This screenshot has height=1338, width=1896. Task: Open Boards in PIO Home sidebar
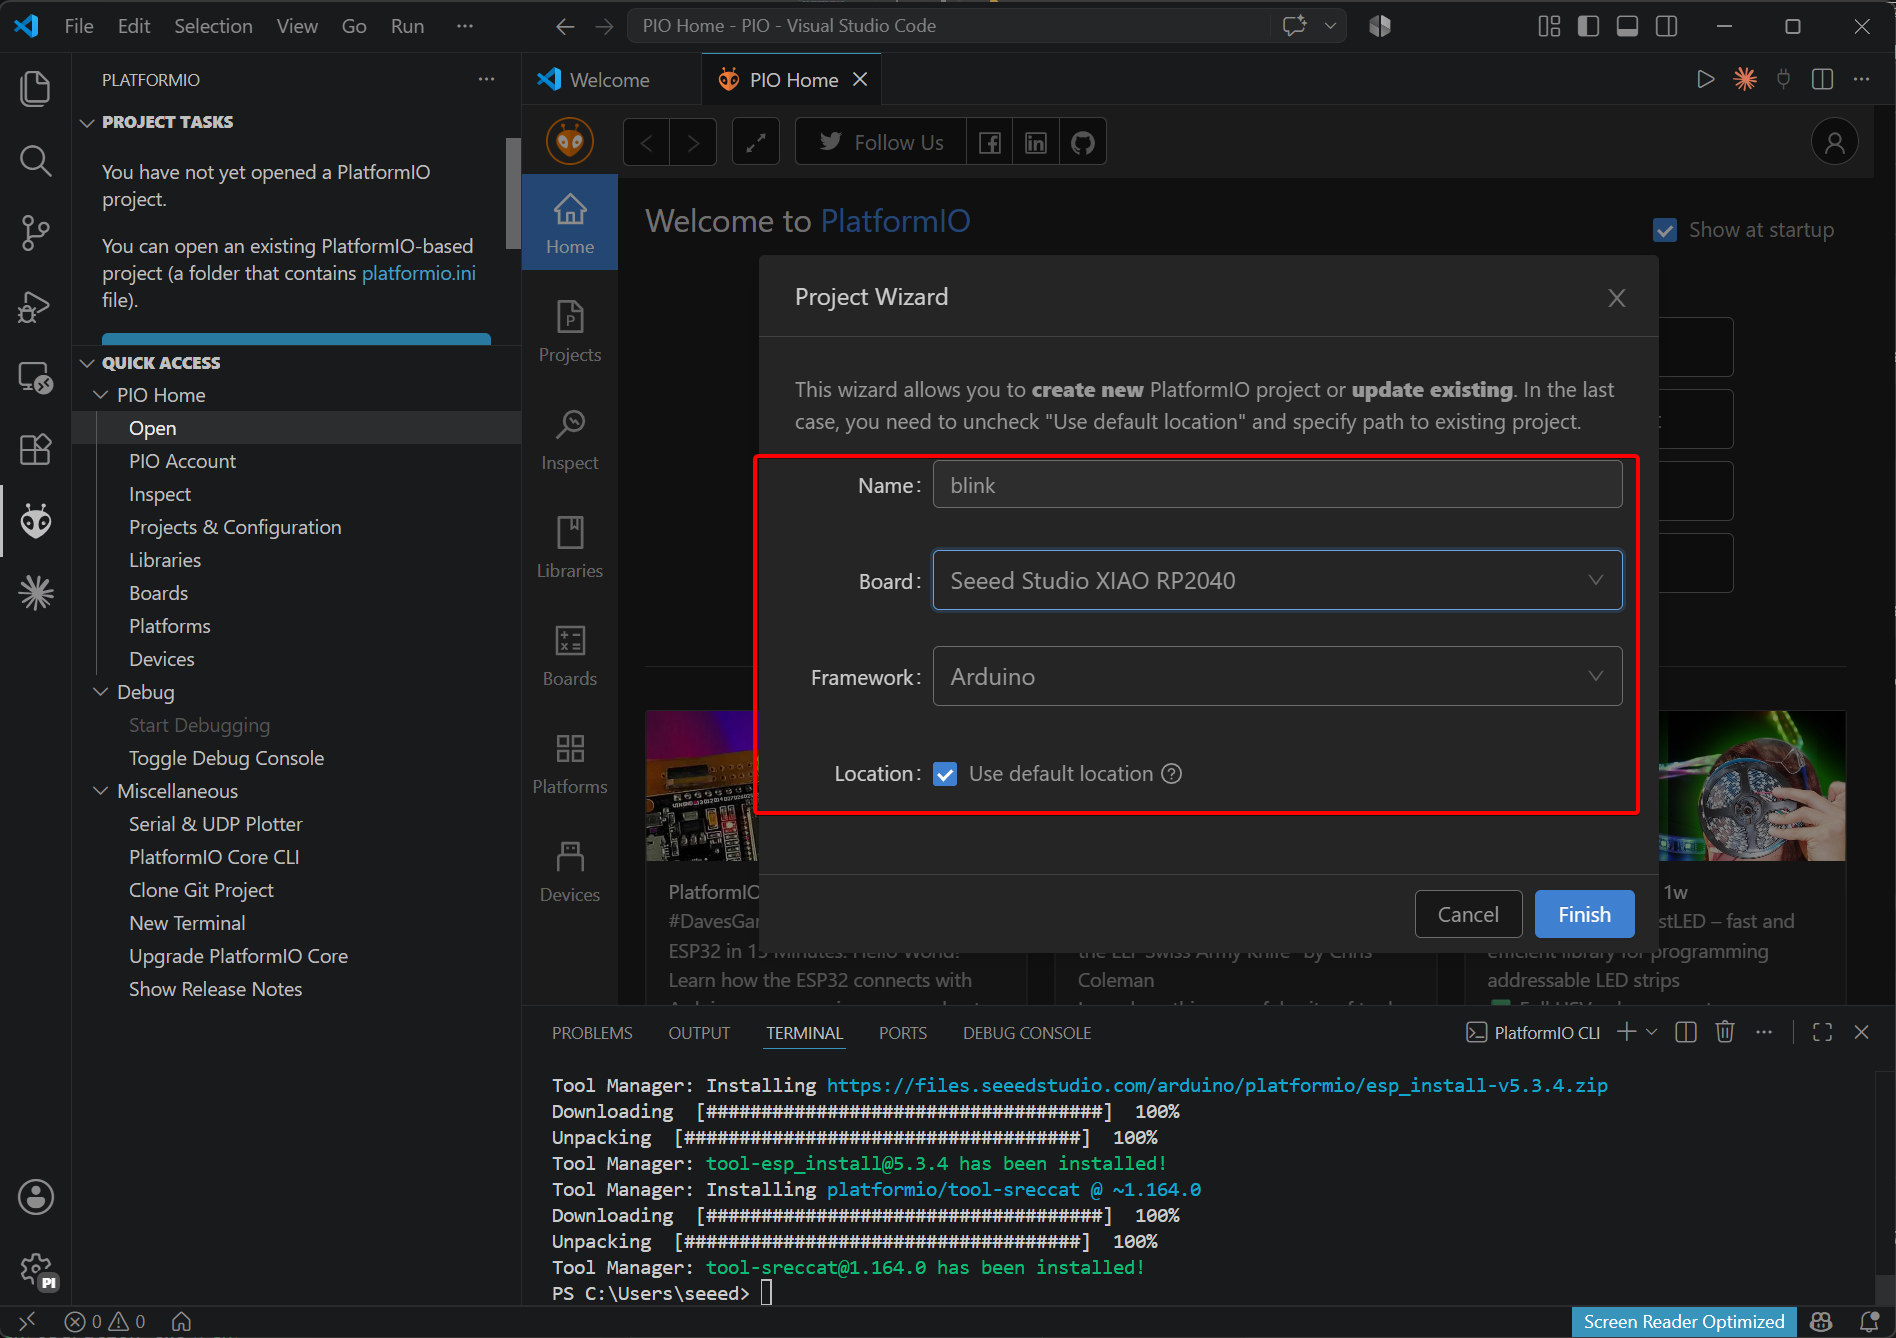pos(570,655)
